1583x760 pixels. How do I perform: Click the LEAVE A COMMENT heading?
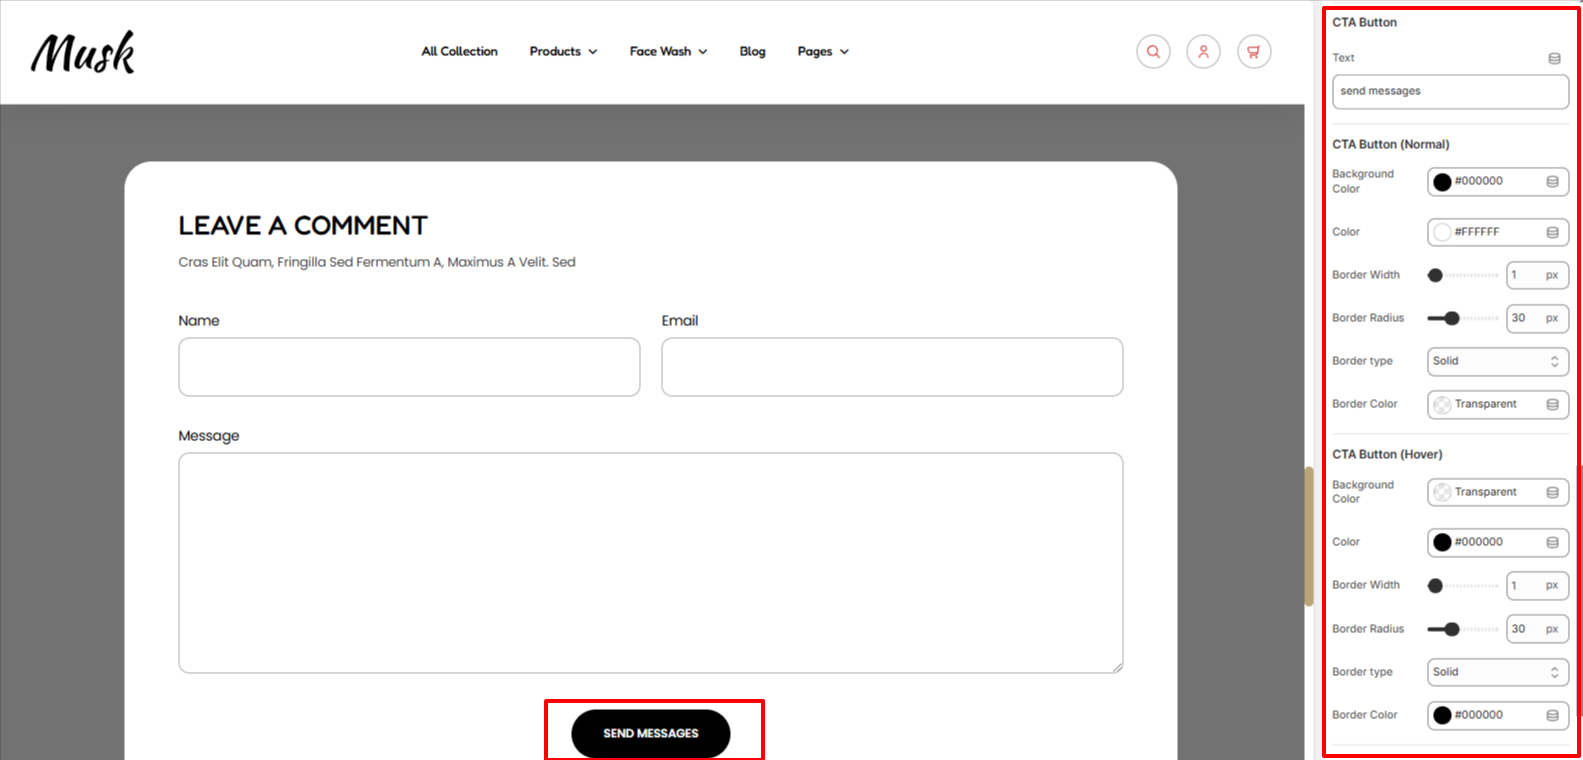[303, 226]
